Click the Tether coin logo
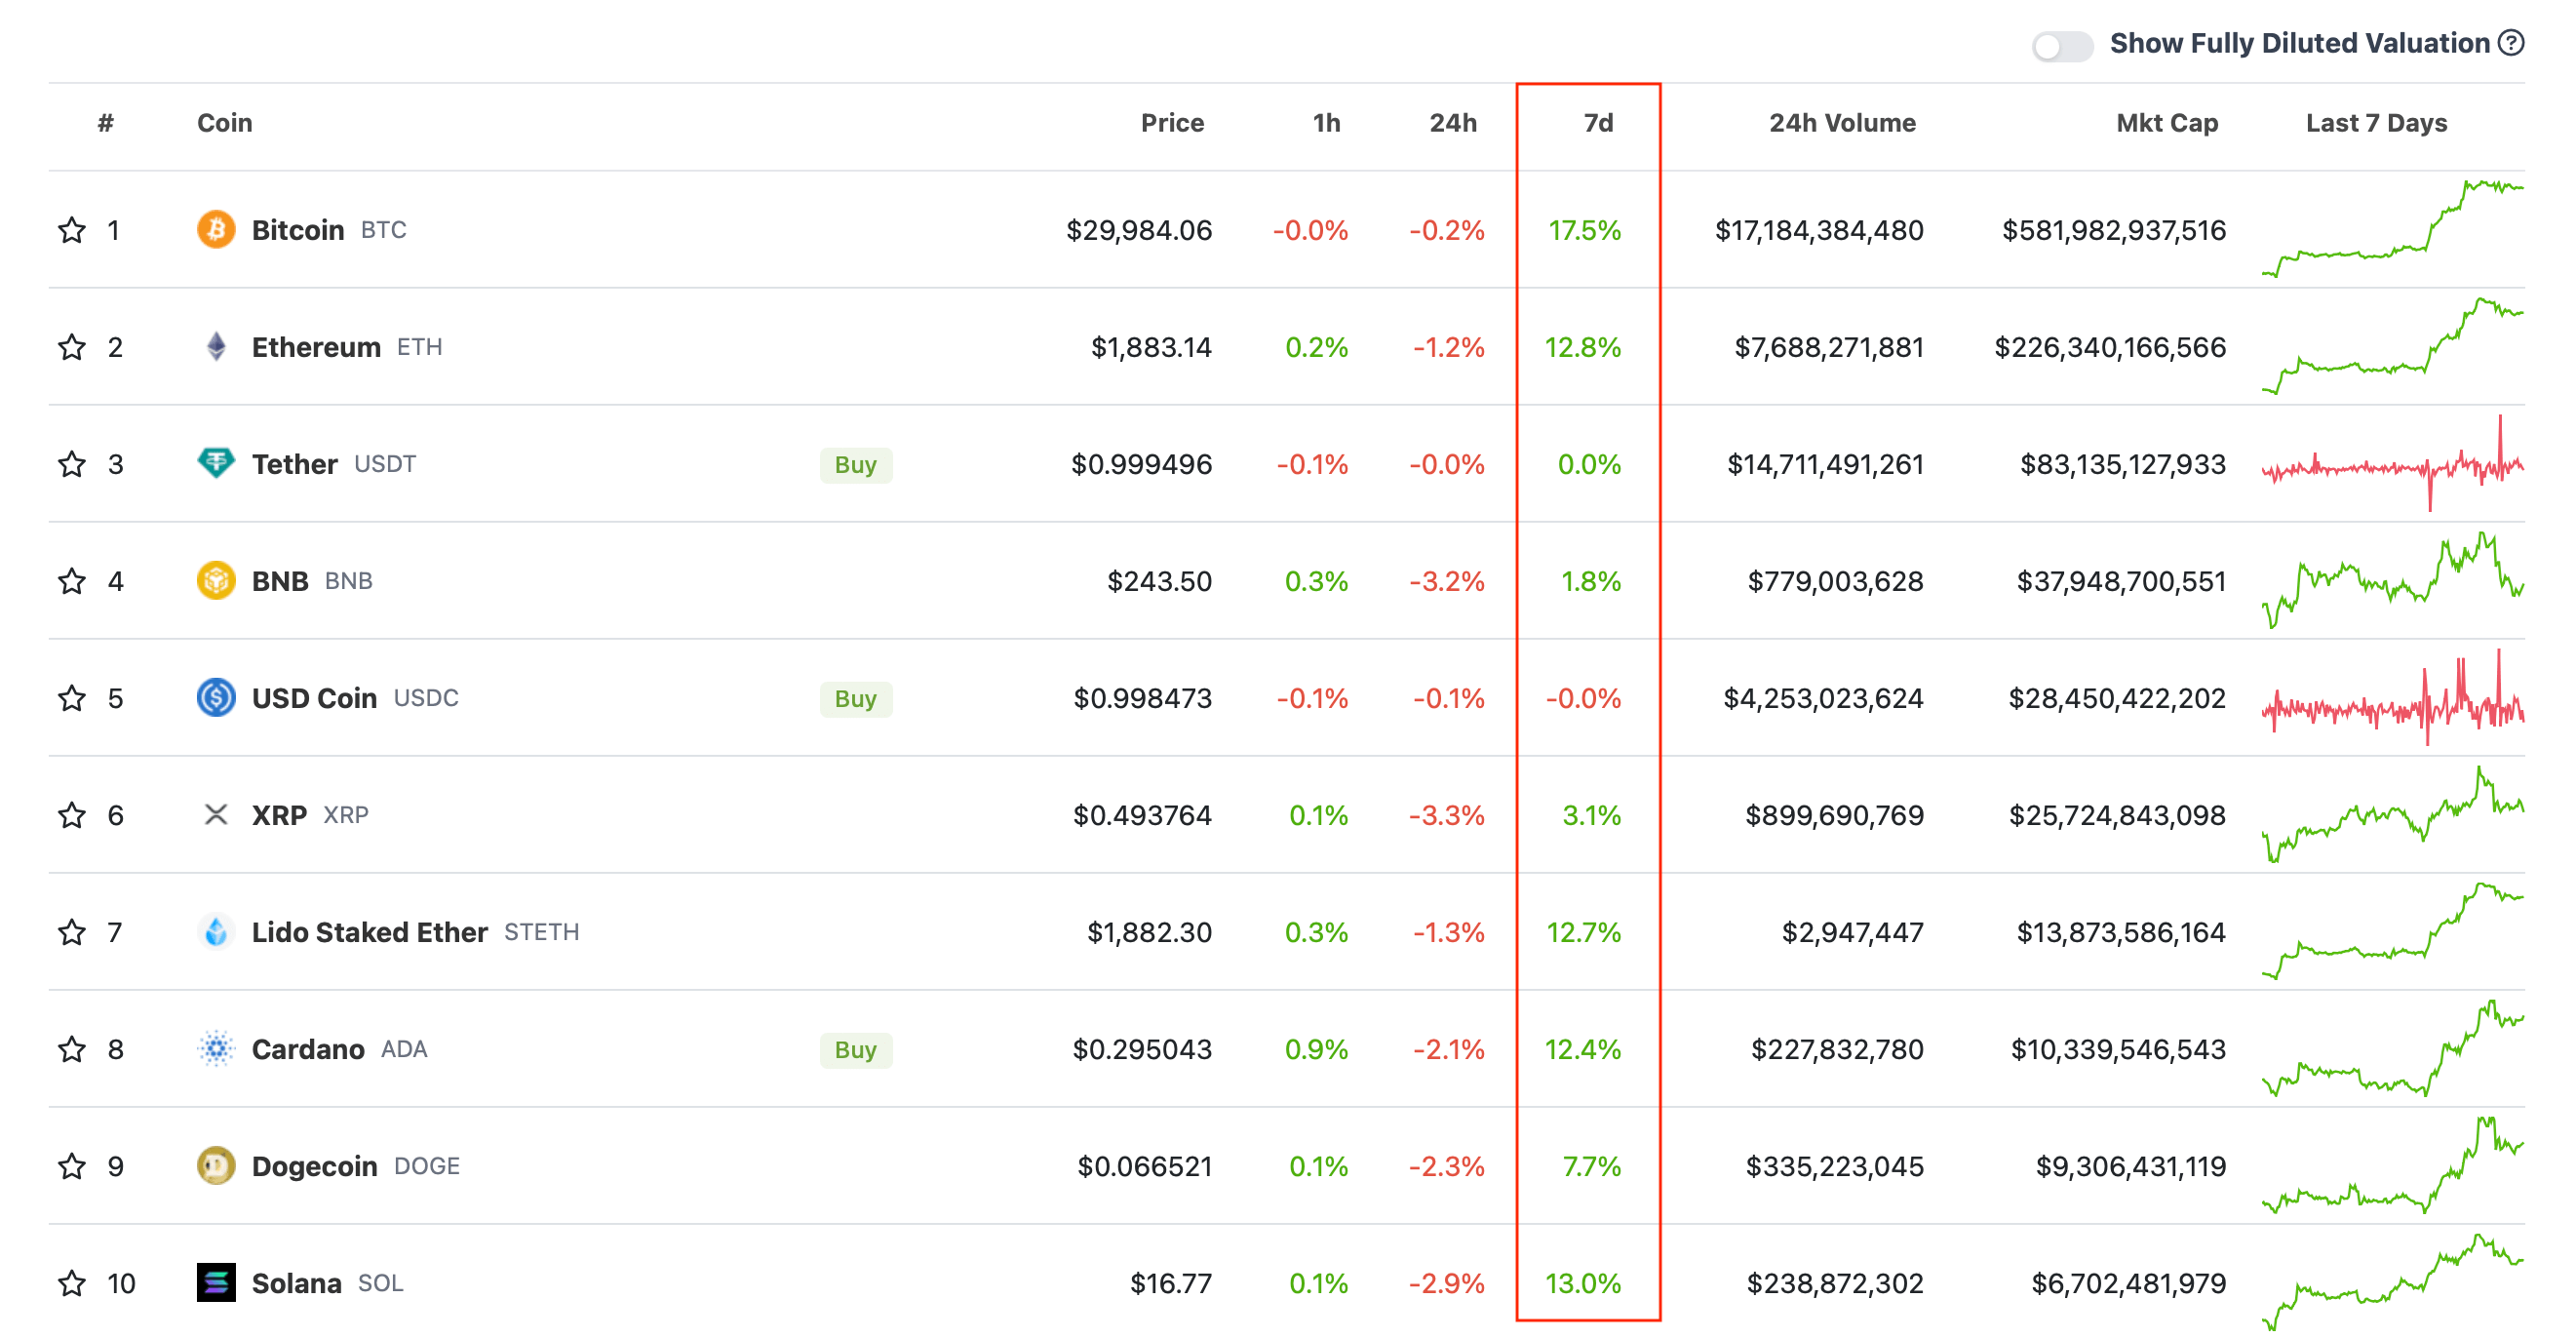Image resolution: width=2576 pixels, height=1338 pixels. coord(216,464)
